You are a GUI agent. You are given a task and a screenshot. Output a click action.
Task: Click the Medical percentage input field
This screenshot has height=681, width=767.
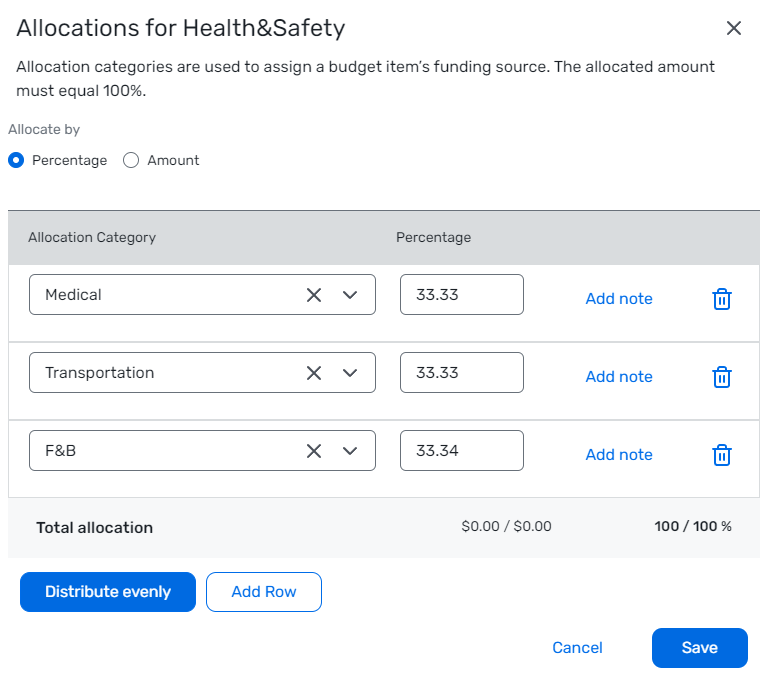(x=461, y=295)
